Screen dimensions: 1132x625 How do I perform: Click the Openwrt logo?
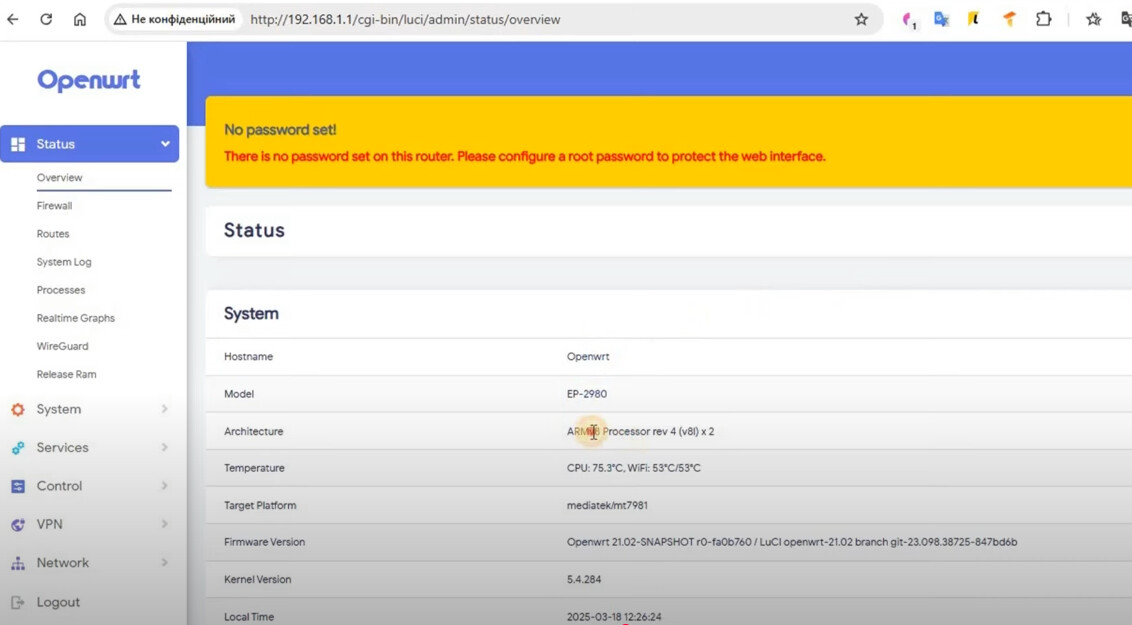tap(89, 80)
